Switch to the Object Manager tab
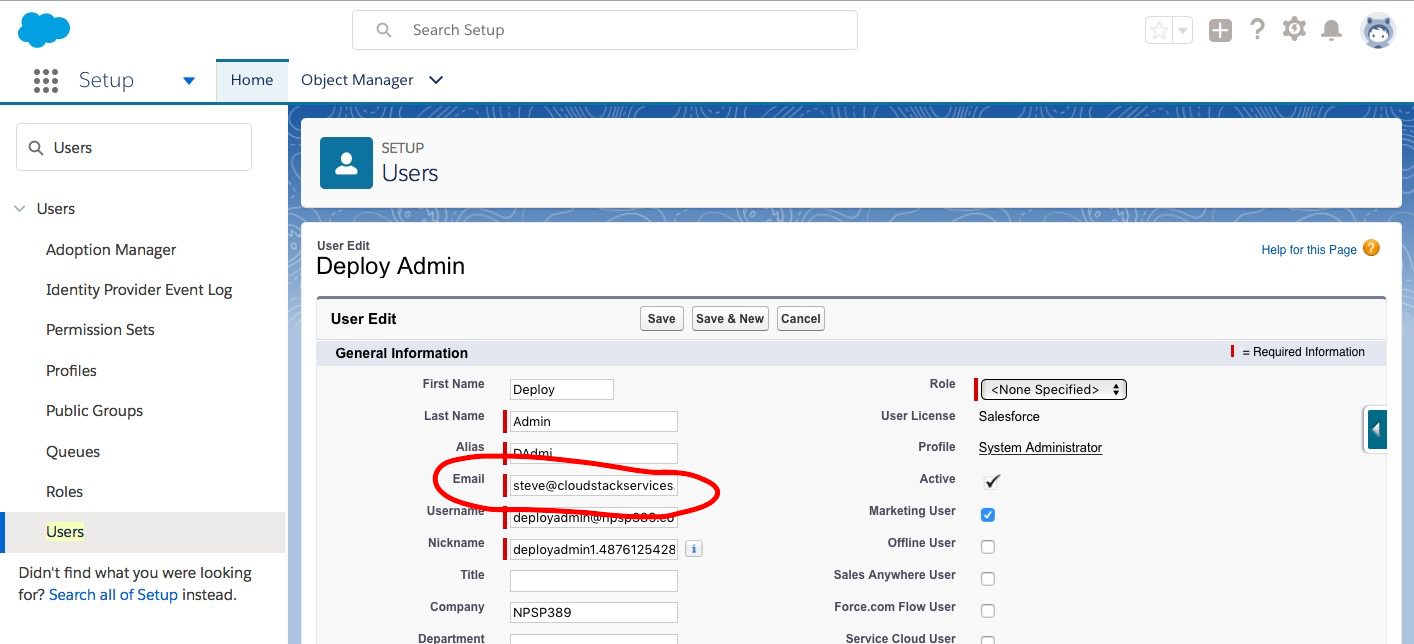The height and width of the screenshot is (644, 1414). click(357, 80)
